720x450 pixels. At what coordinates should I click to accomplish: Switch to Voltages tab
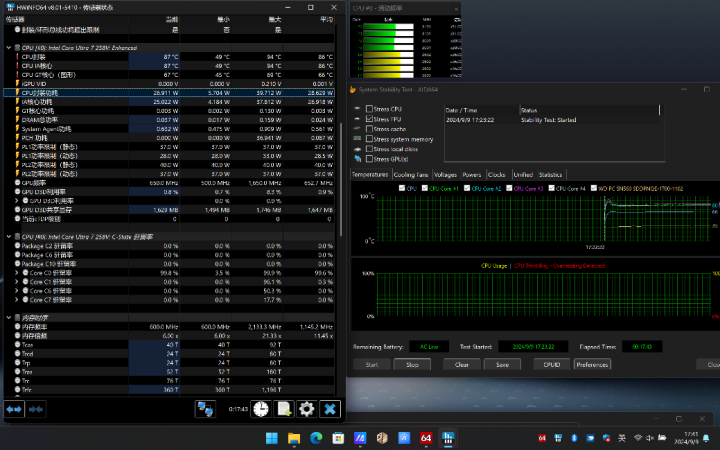445,175
